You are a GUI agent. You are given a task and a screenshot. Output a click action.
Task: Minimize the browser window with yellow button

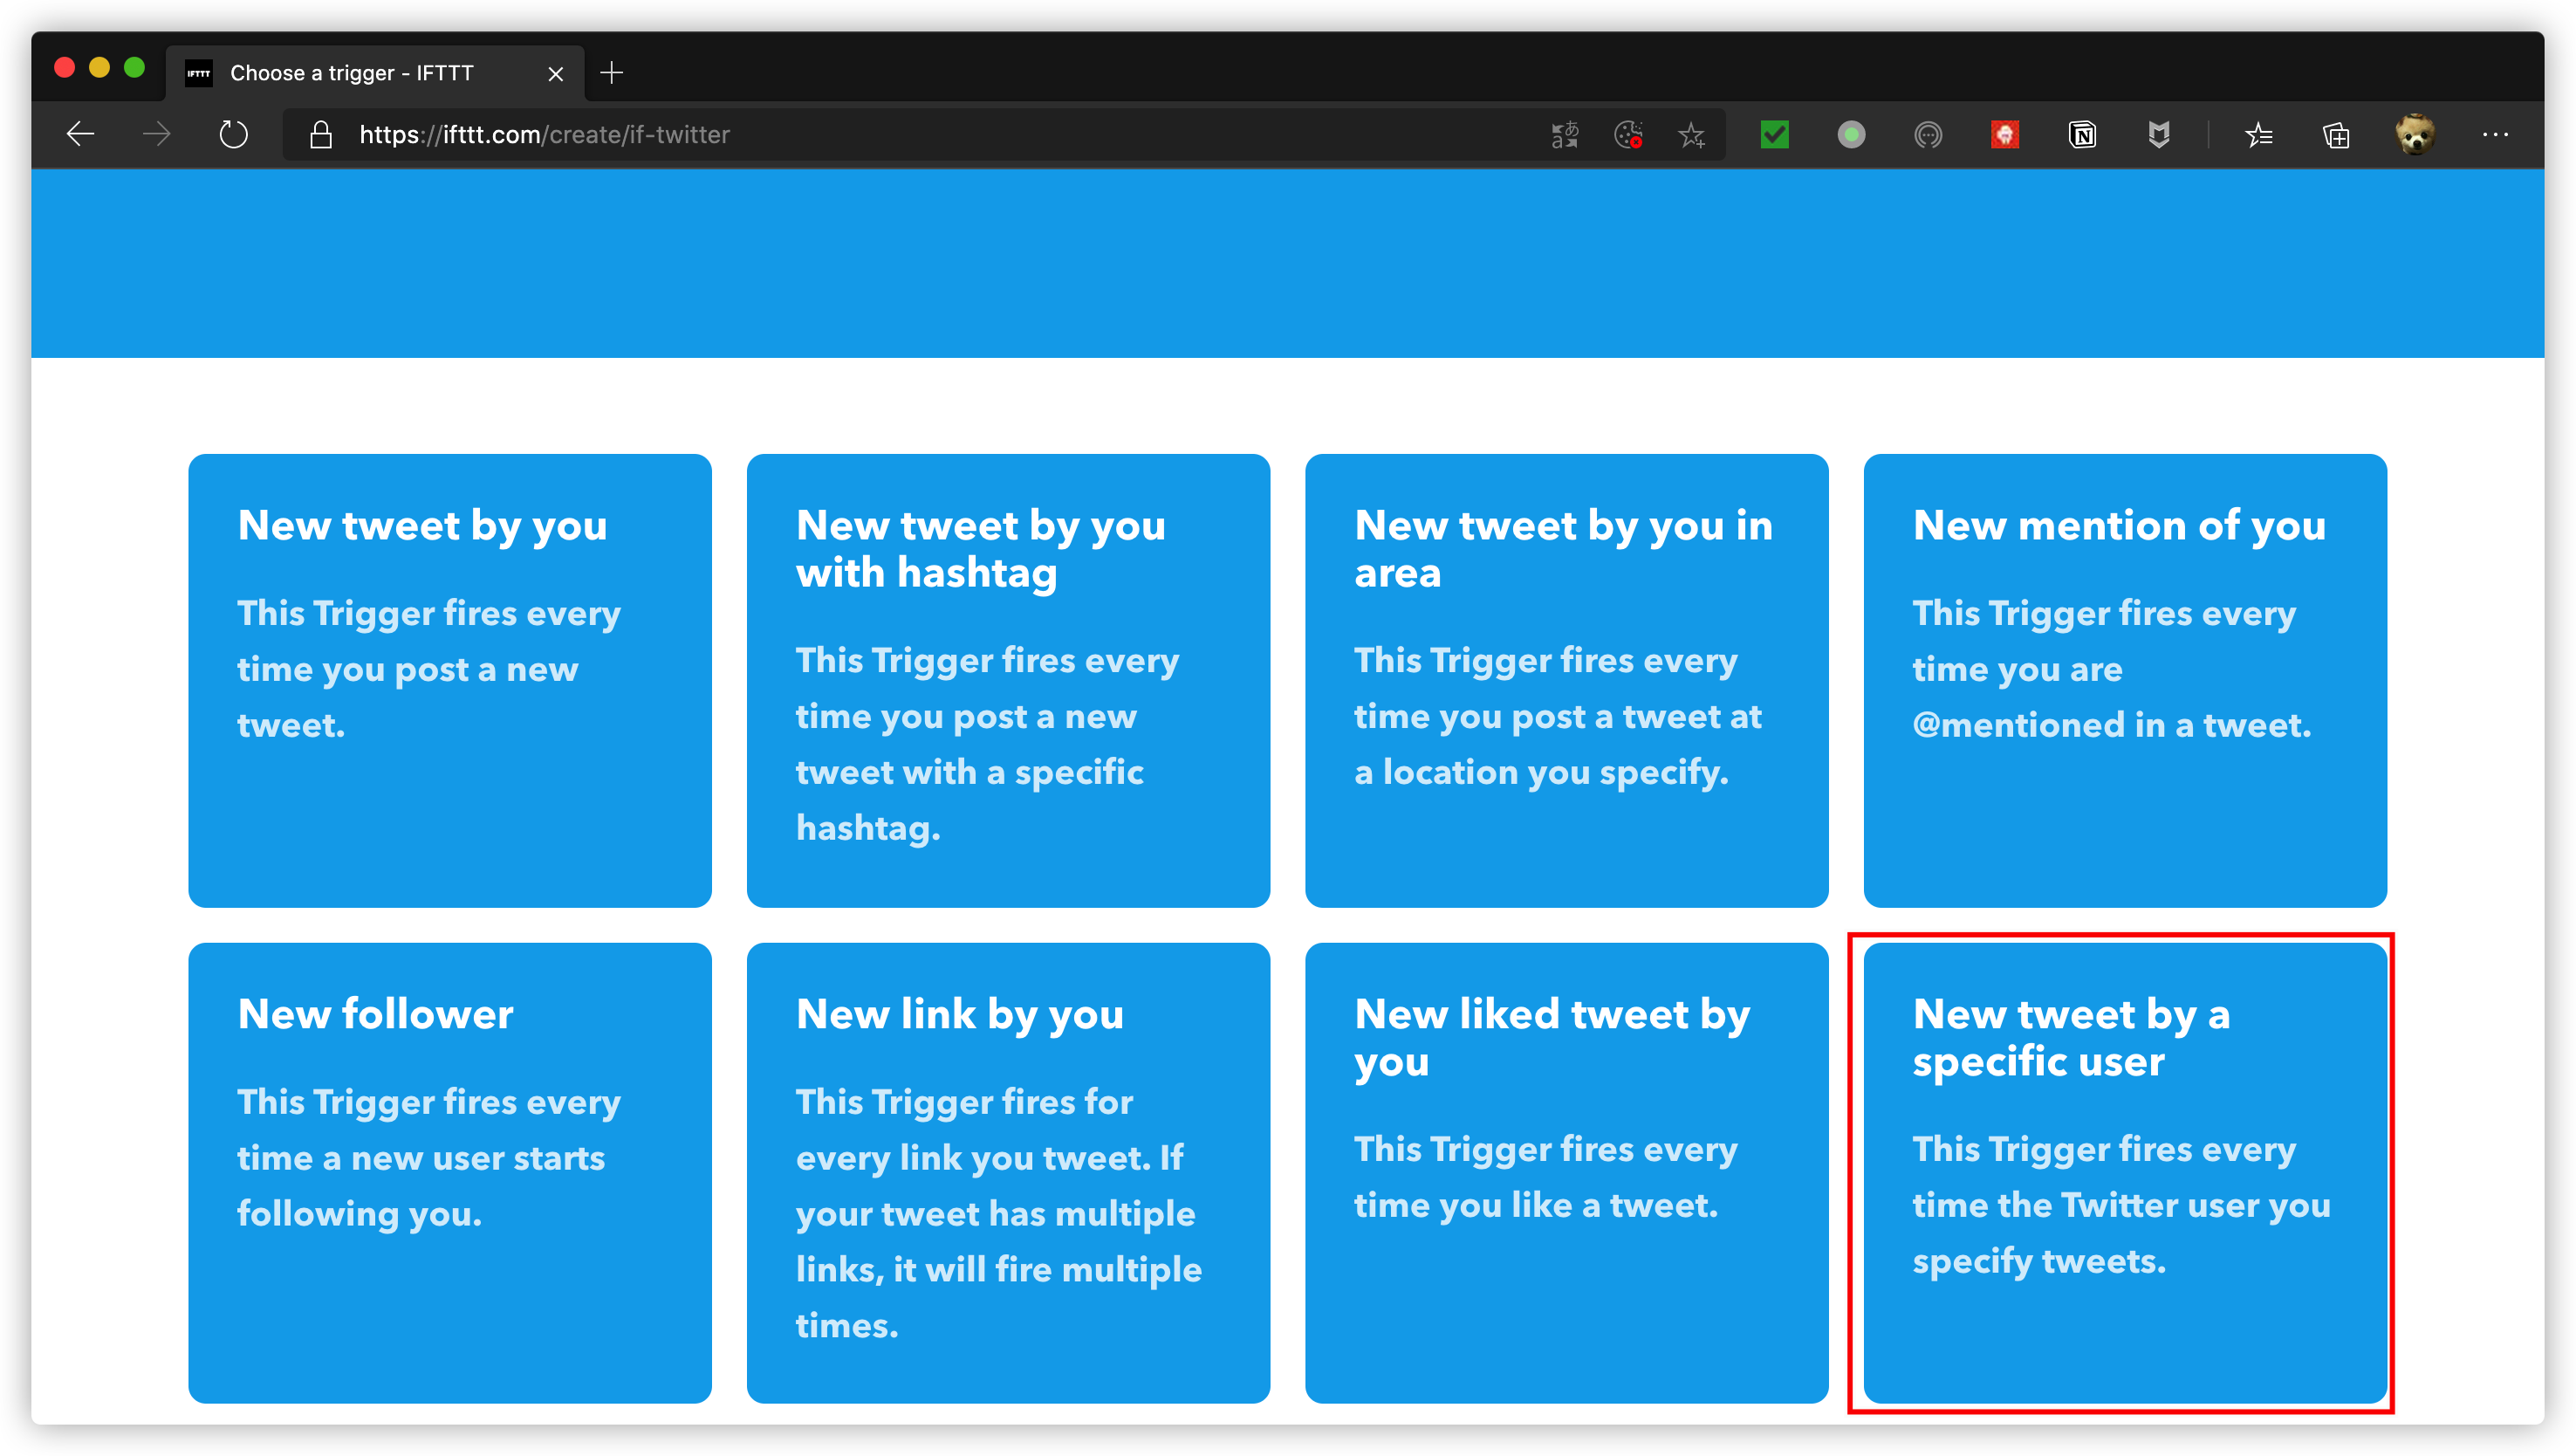pos(99,67)
